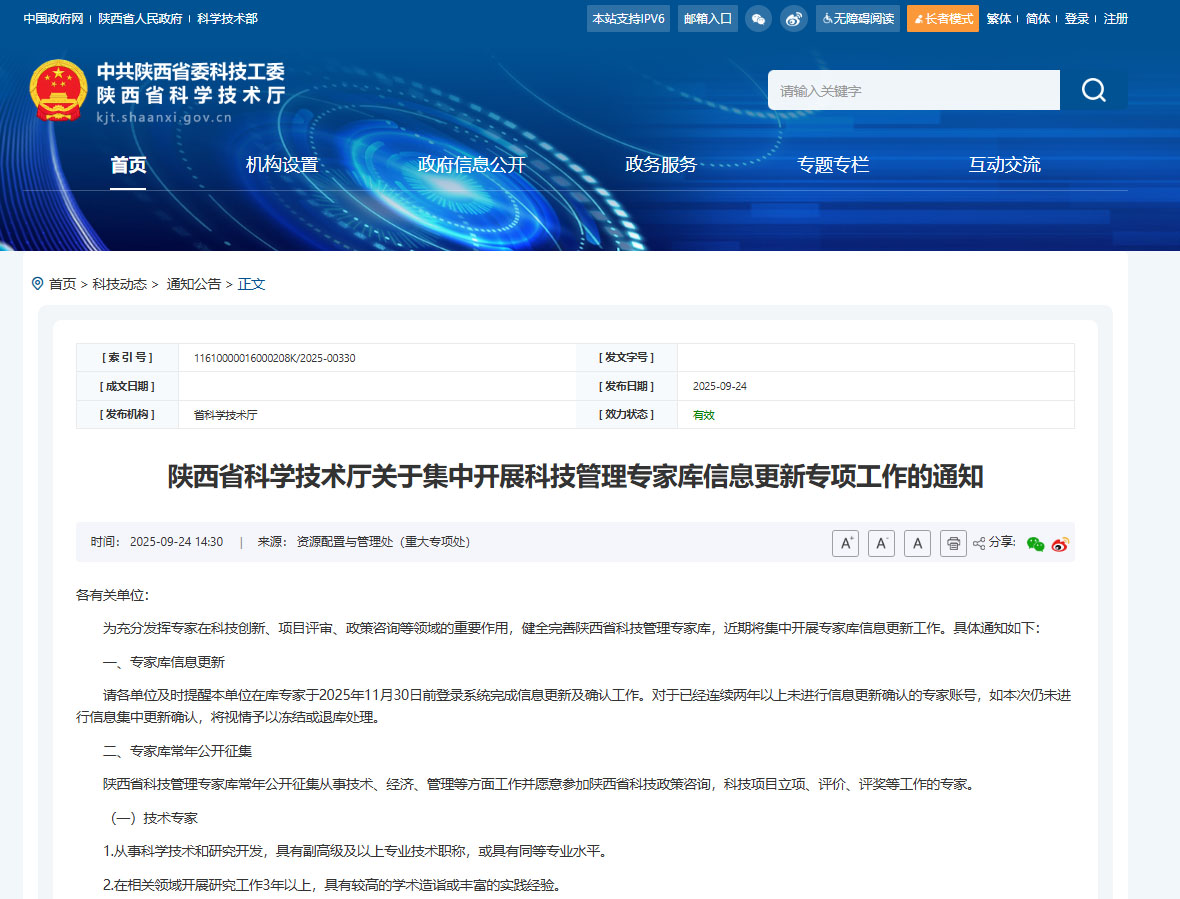Viewport: 1180px width, 899px height.
Task: Select 首页 in the navigation bar
Action: tap(128, 165)
